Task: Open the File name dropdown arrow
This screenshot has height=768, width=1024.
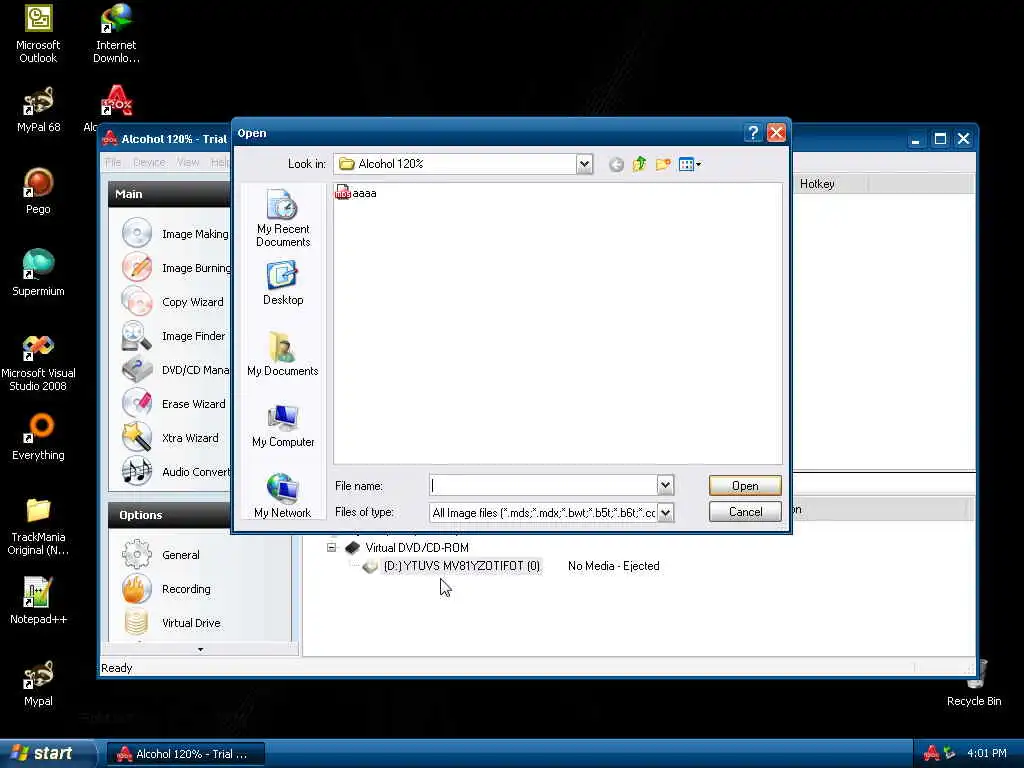Action: tap(665, 485)
